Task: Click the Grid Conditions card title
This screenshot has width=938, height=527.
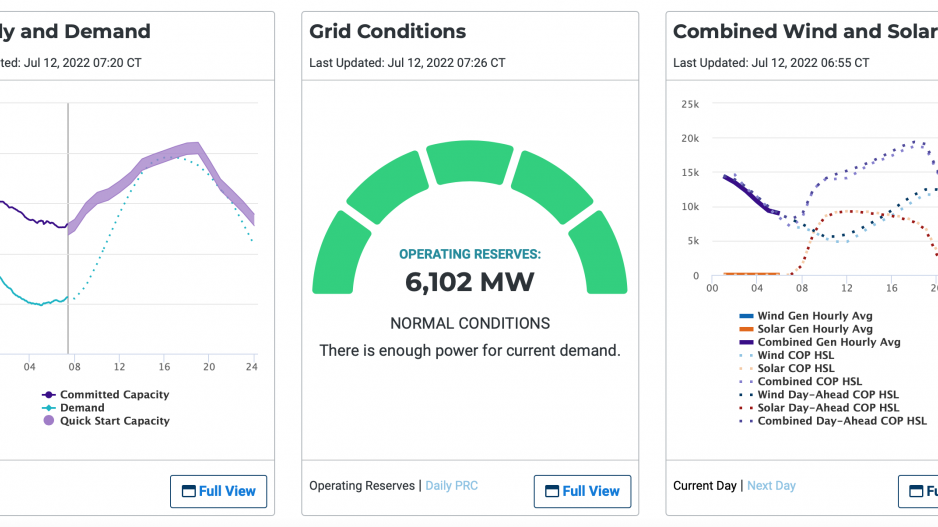Action: coord(388,32)
